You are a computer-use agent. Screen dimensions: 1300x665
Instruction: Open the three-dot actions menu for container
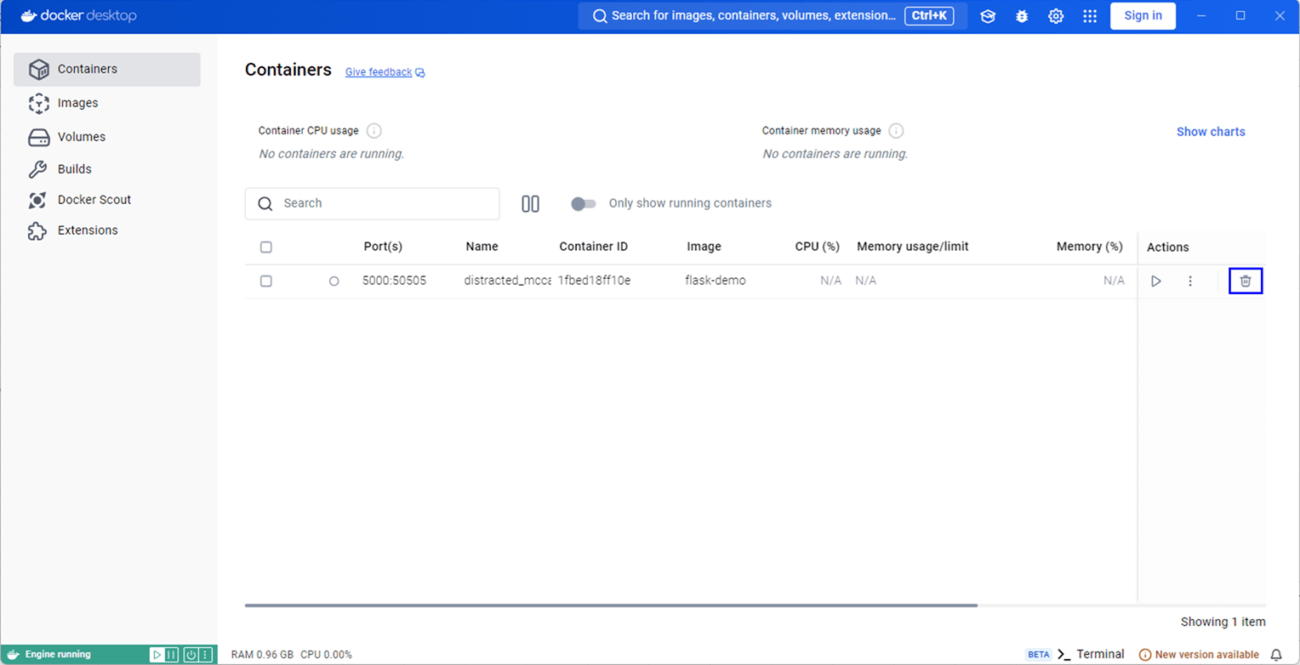[x=1190, y=281]
